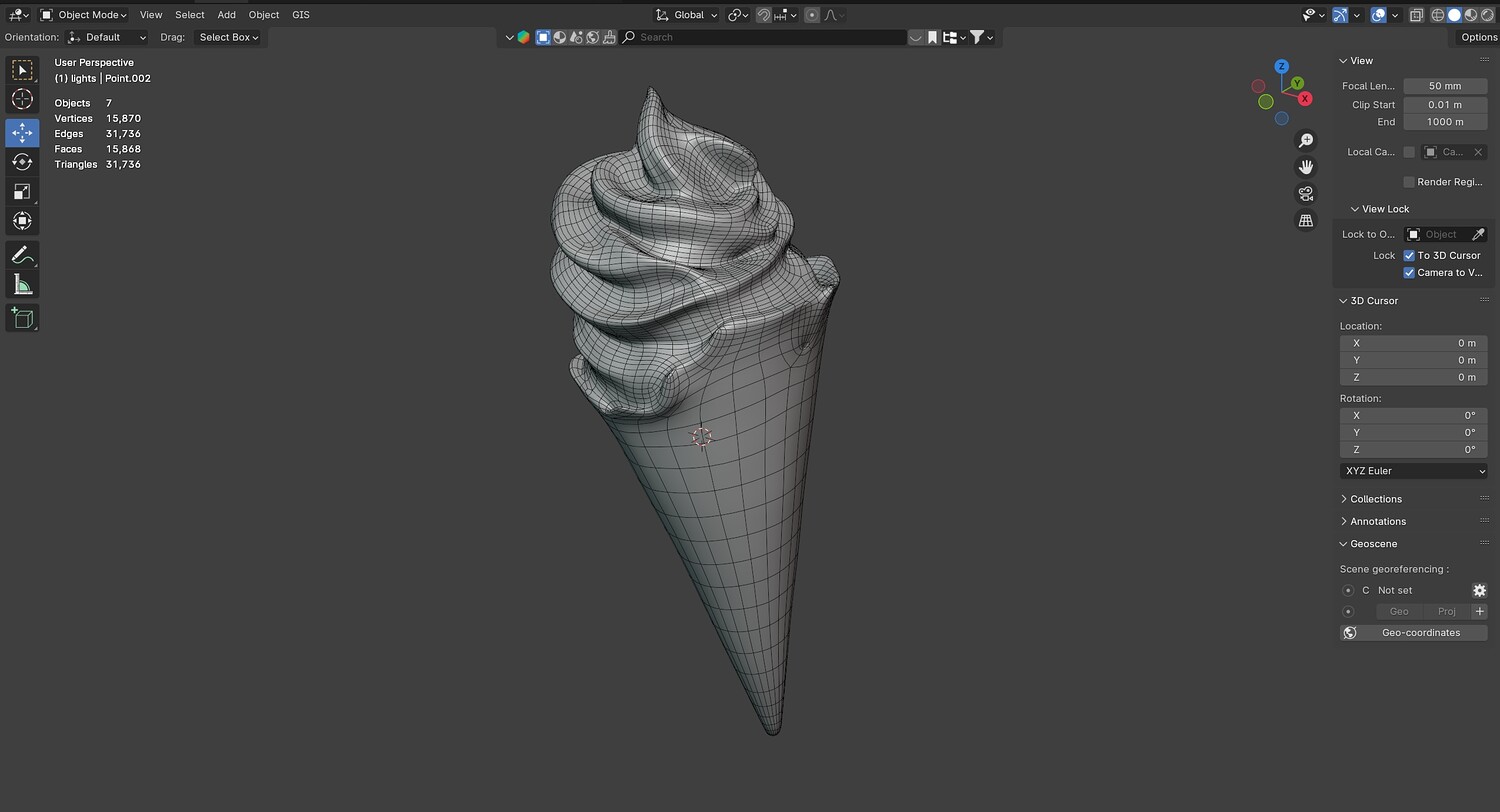1500x812 pixels.
Task: Open the Object Mode dropdown
Action: (84, 15)
